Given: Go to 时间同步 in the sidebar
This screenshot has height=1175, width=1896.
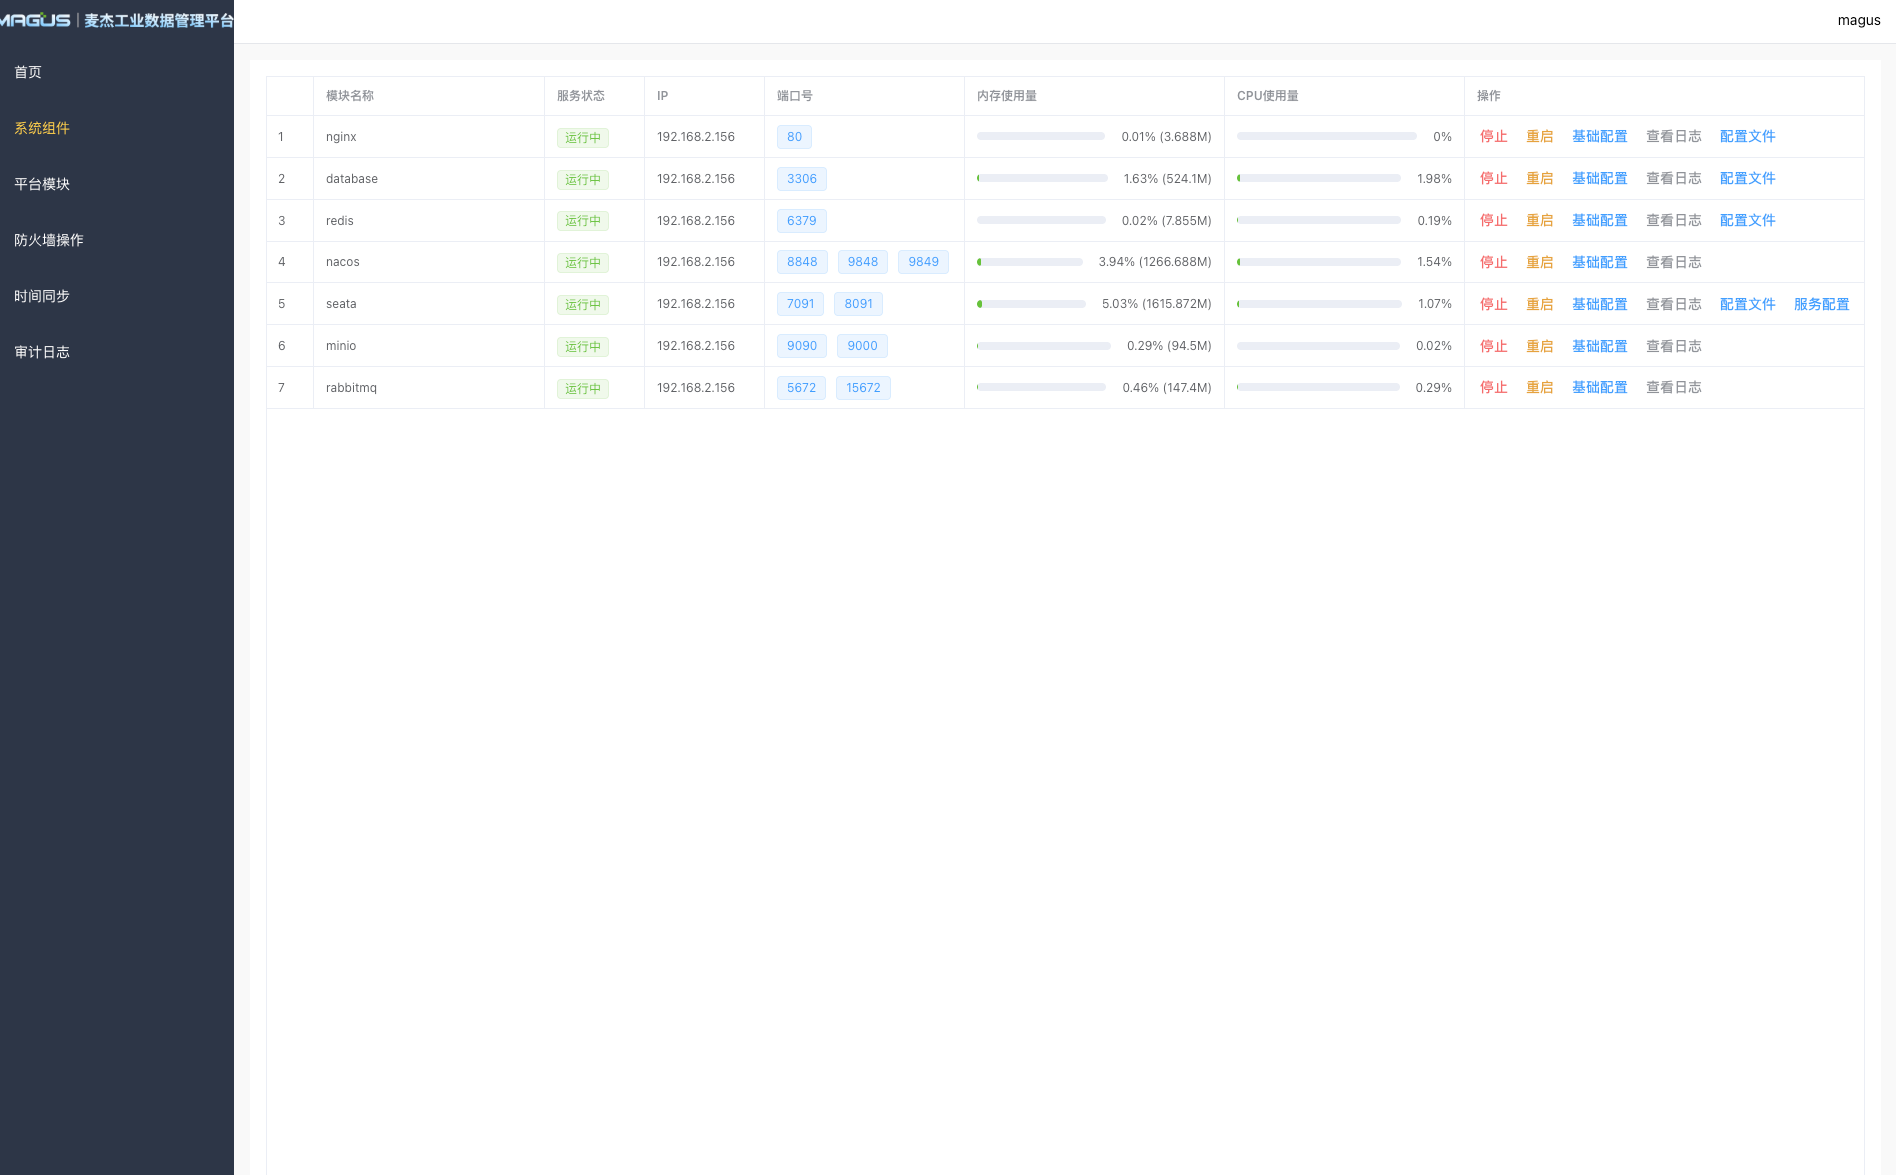Looking at the screenshot, I should [x=42, y=296].
